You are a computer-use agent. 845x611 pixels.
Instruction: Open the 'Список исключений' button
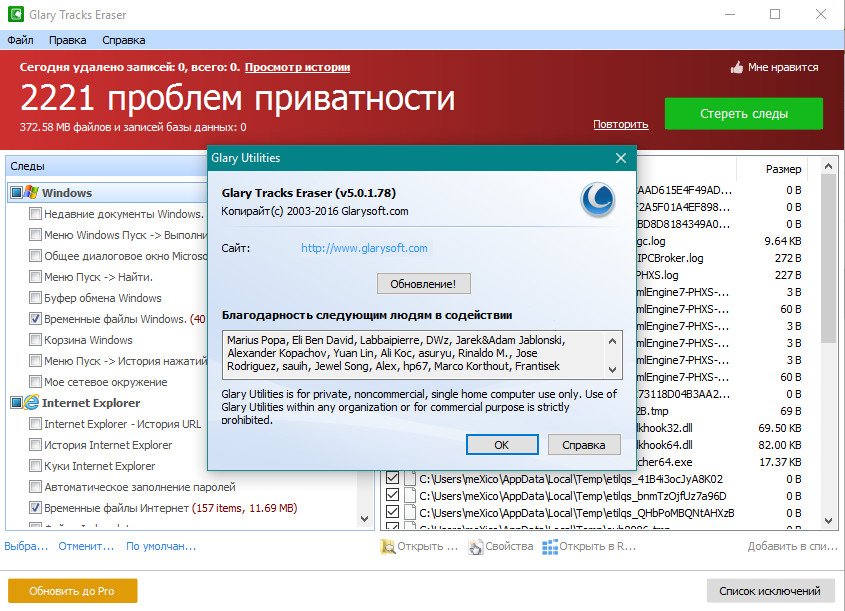tap(770, 591)
